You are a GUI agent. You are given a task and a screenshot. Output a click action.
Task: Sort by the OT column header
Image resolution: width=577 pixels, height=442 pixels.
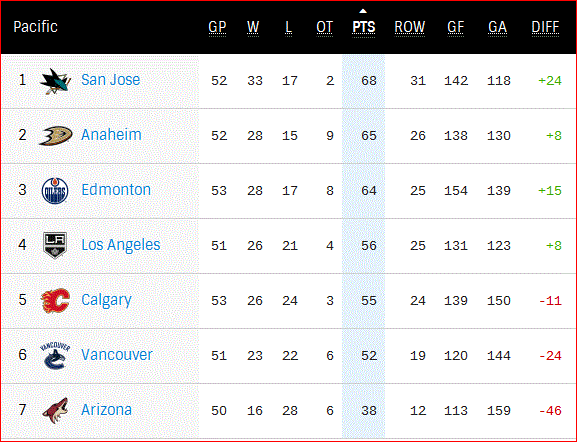325,27
